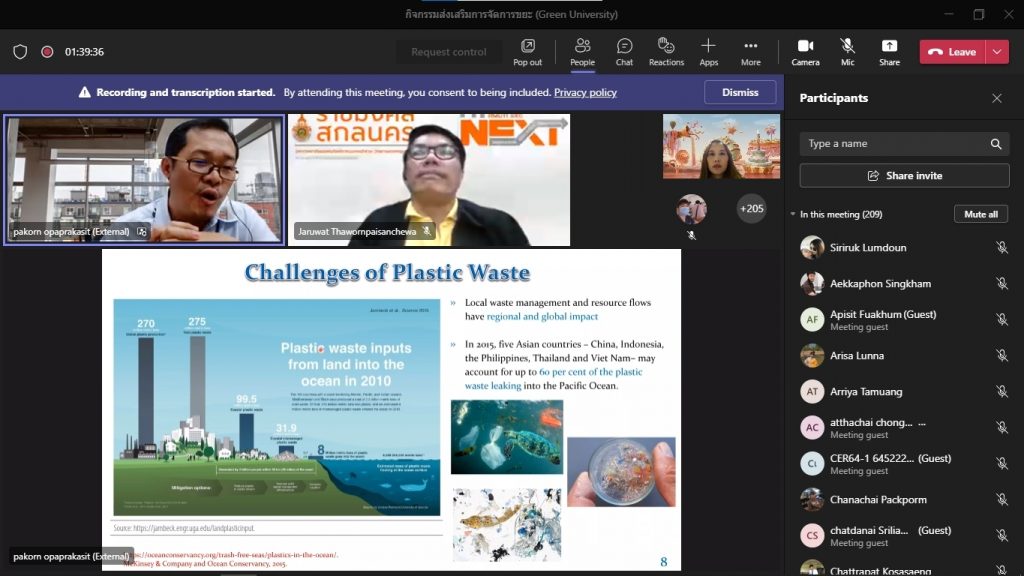
Task: Toggle the People participants panel
Action: pyautogui.click(x=582, y=52)
